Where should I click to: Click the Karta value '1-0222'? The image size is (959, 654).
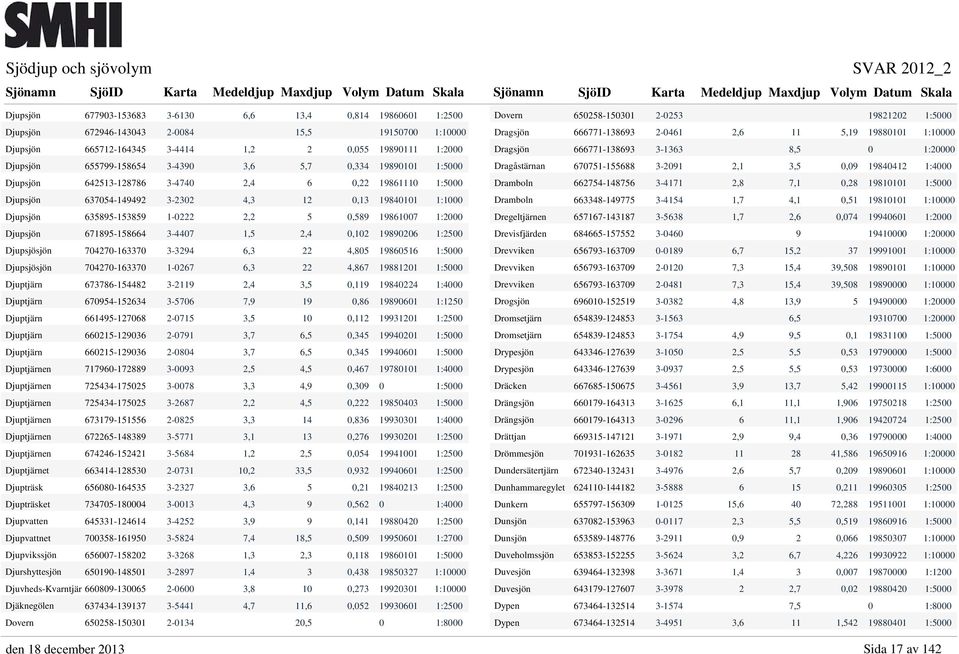[180, 217]
